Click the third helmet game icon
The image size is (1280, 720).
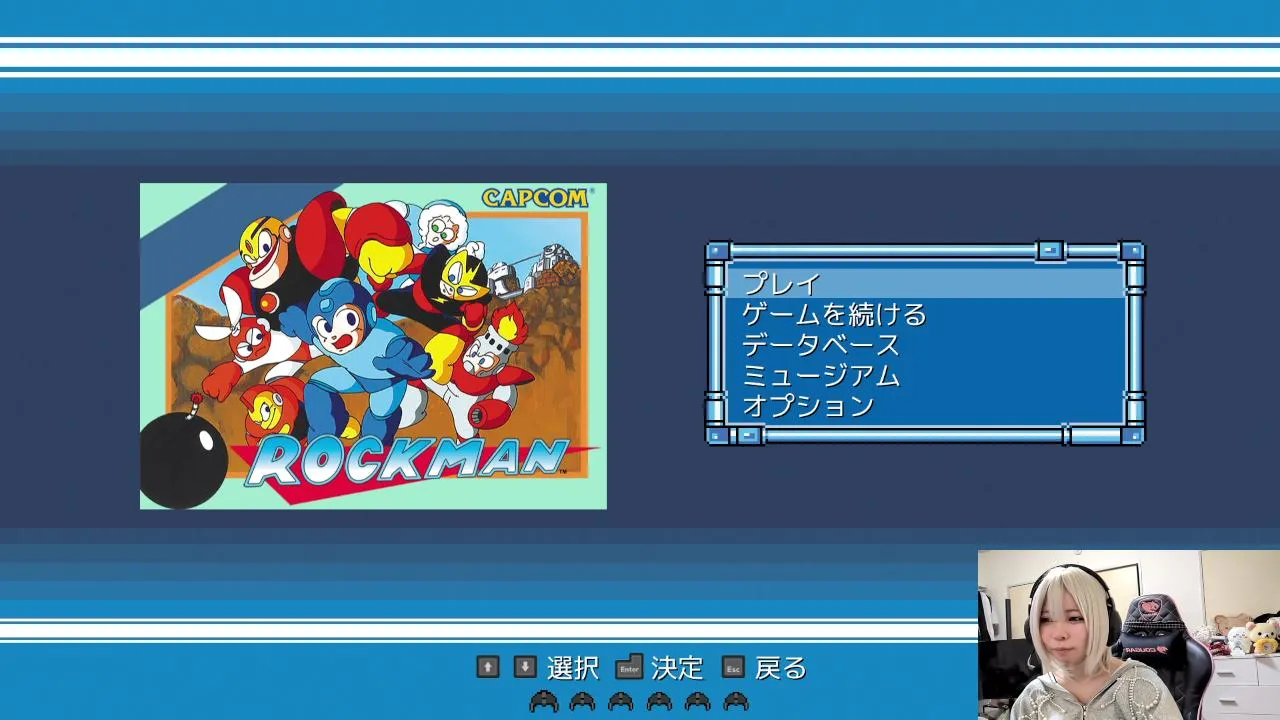[x=621, y=701]
